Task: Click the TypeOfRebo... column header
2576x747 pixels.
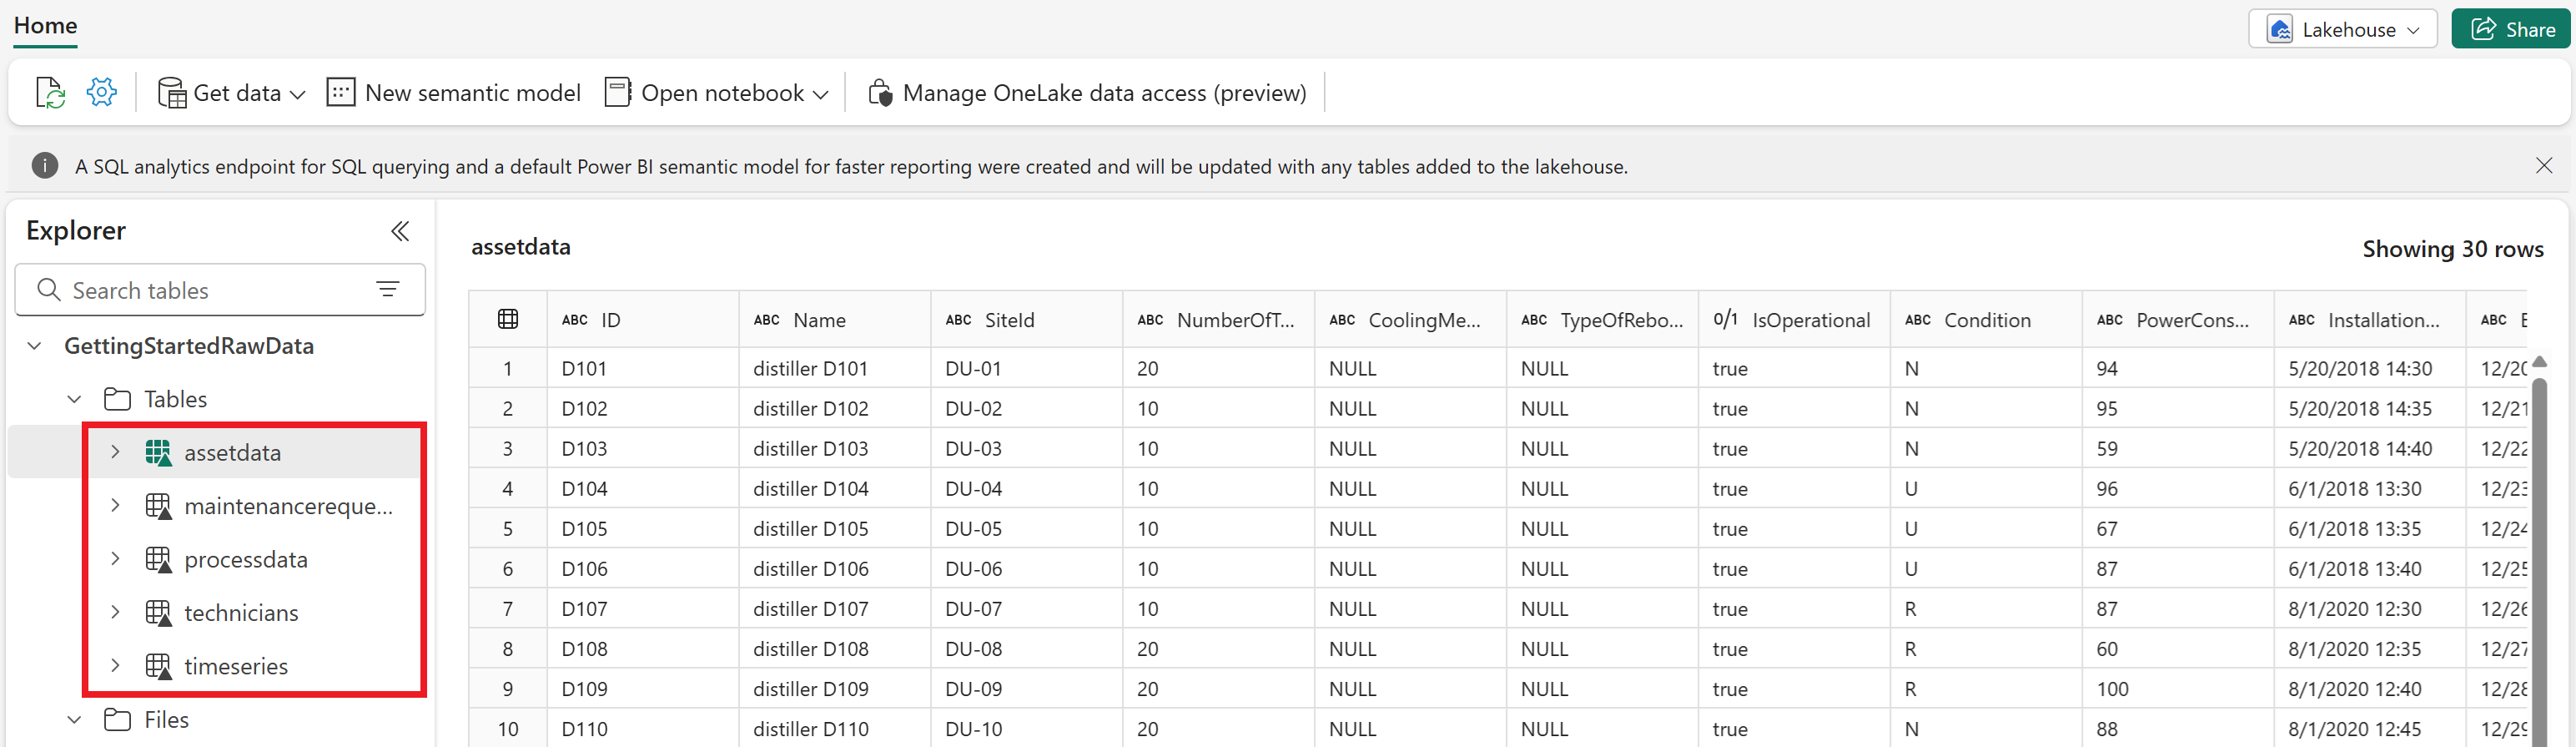Action: pyautogui.click(x=1603, y=320)
